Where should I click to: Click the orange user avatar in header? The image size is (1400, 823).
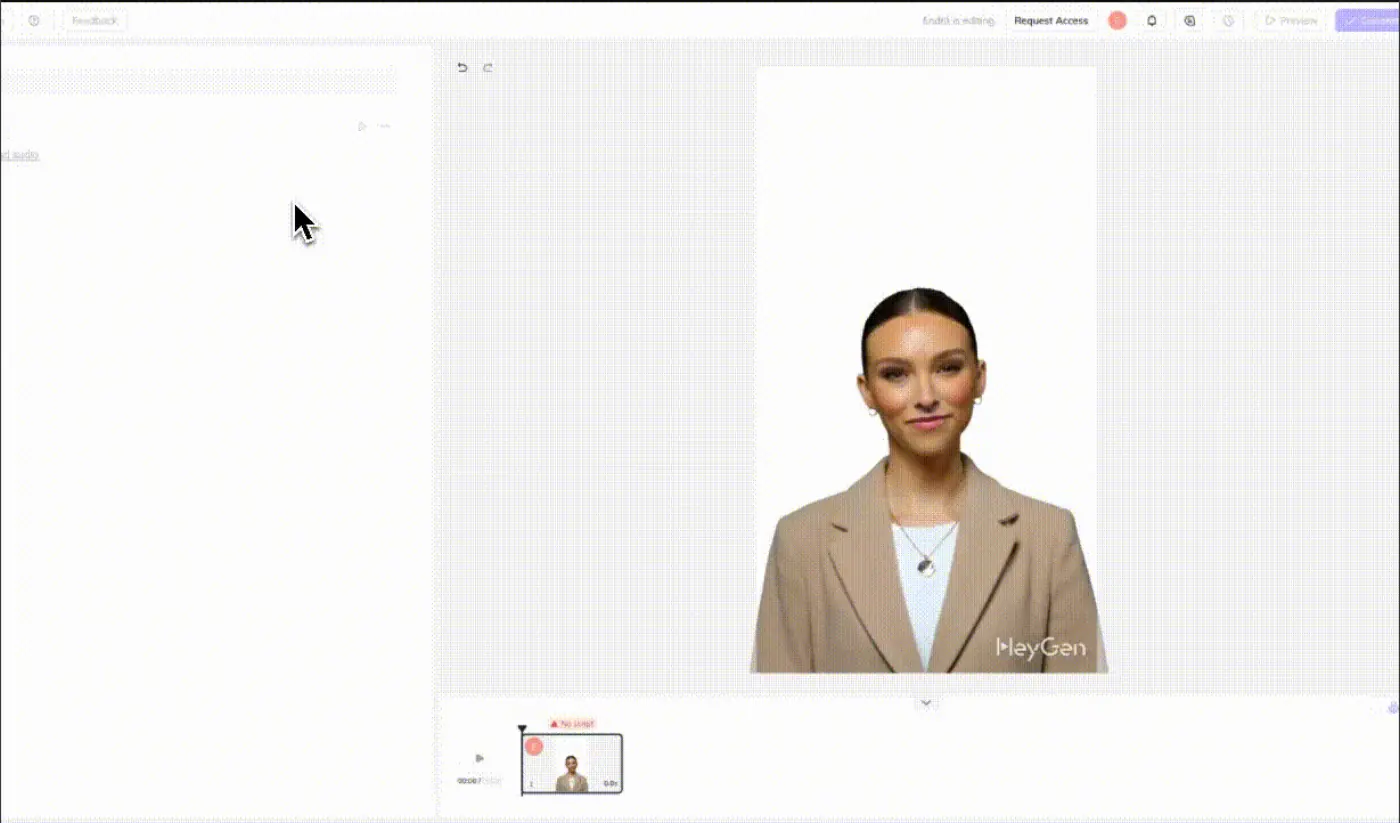[x=1117, y=21]
